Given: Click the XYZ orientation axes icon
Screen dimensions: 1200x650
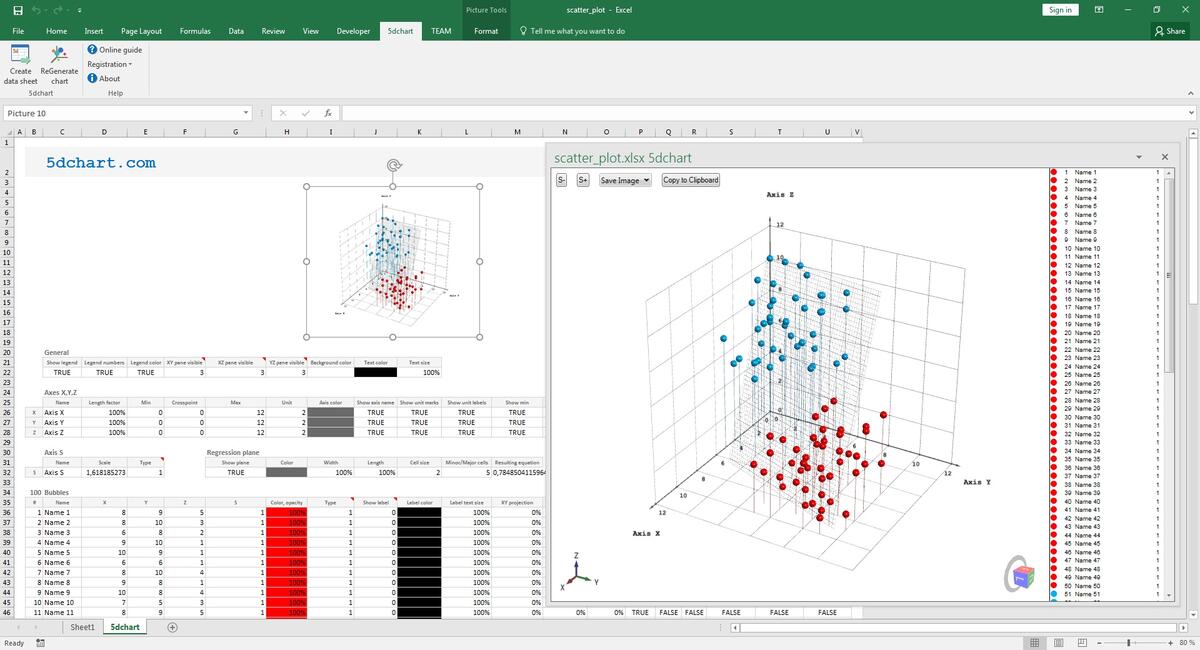Looking at the screenshot, I should [x=577, y=571].
